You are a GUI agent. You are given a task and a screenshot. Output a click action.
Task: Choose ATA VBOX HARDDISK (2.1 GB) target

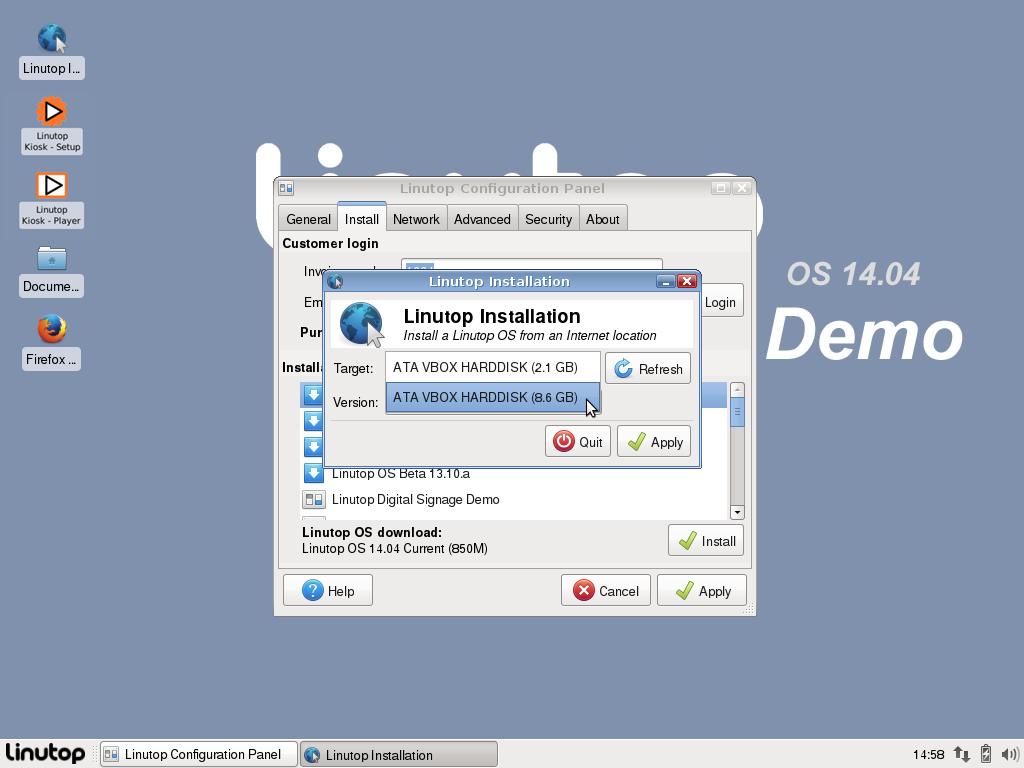pyautogui.click(x=492, y=367)
